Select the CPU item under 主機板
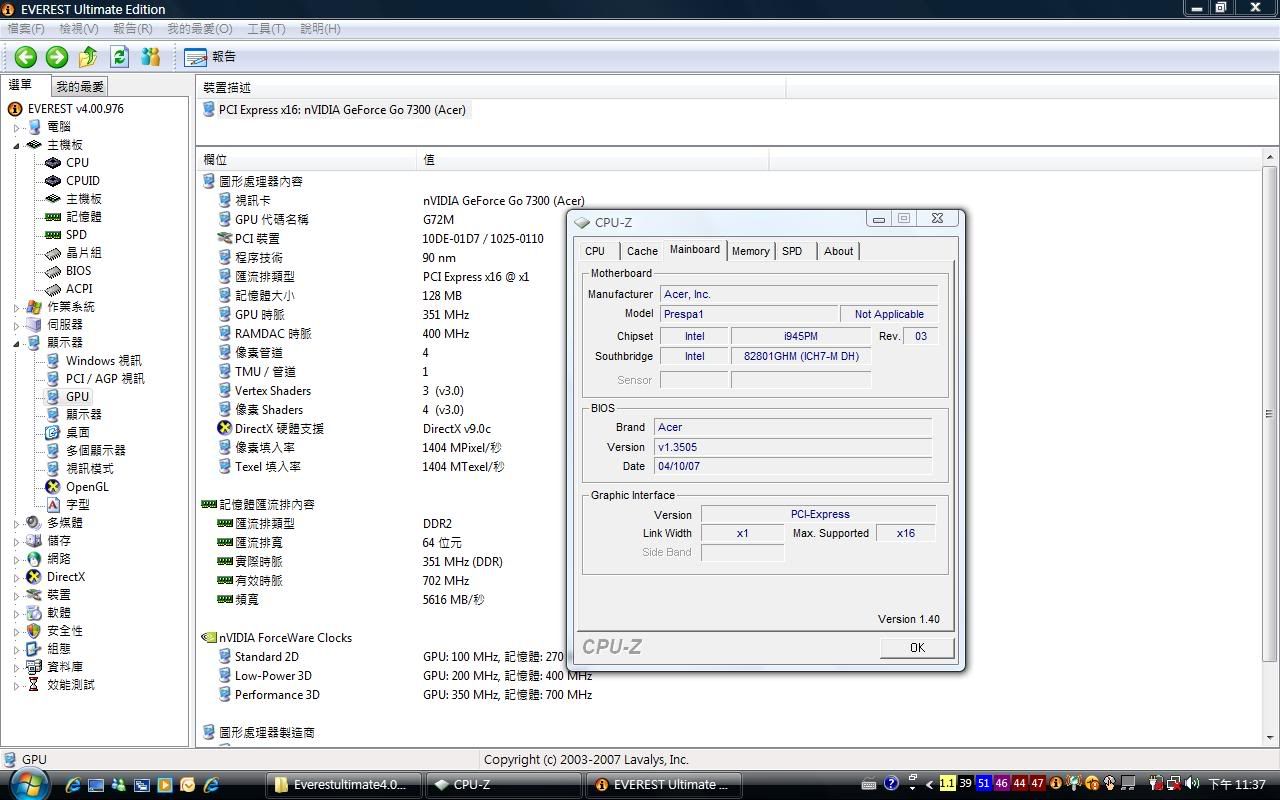 pyautogui.click(x=77, y=163)
